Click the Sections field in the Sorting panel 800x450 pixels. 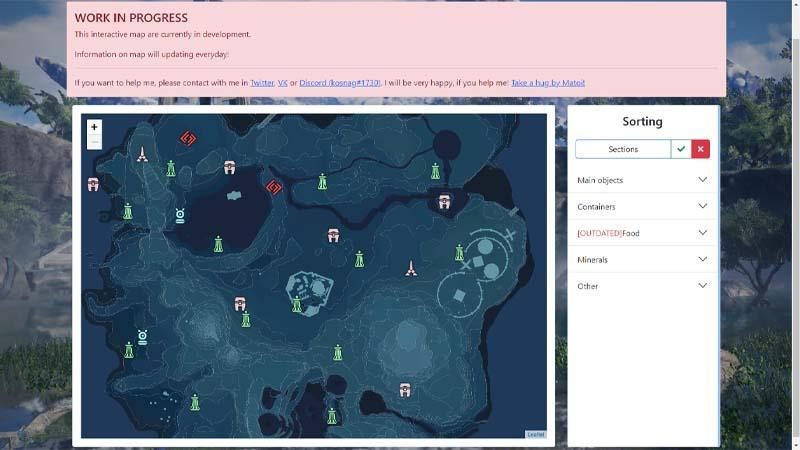(x=623, y=149)
